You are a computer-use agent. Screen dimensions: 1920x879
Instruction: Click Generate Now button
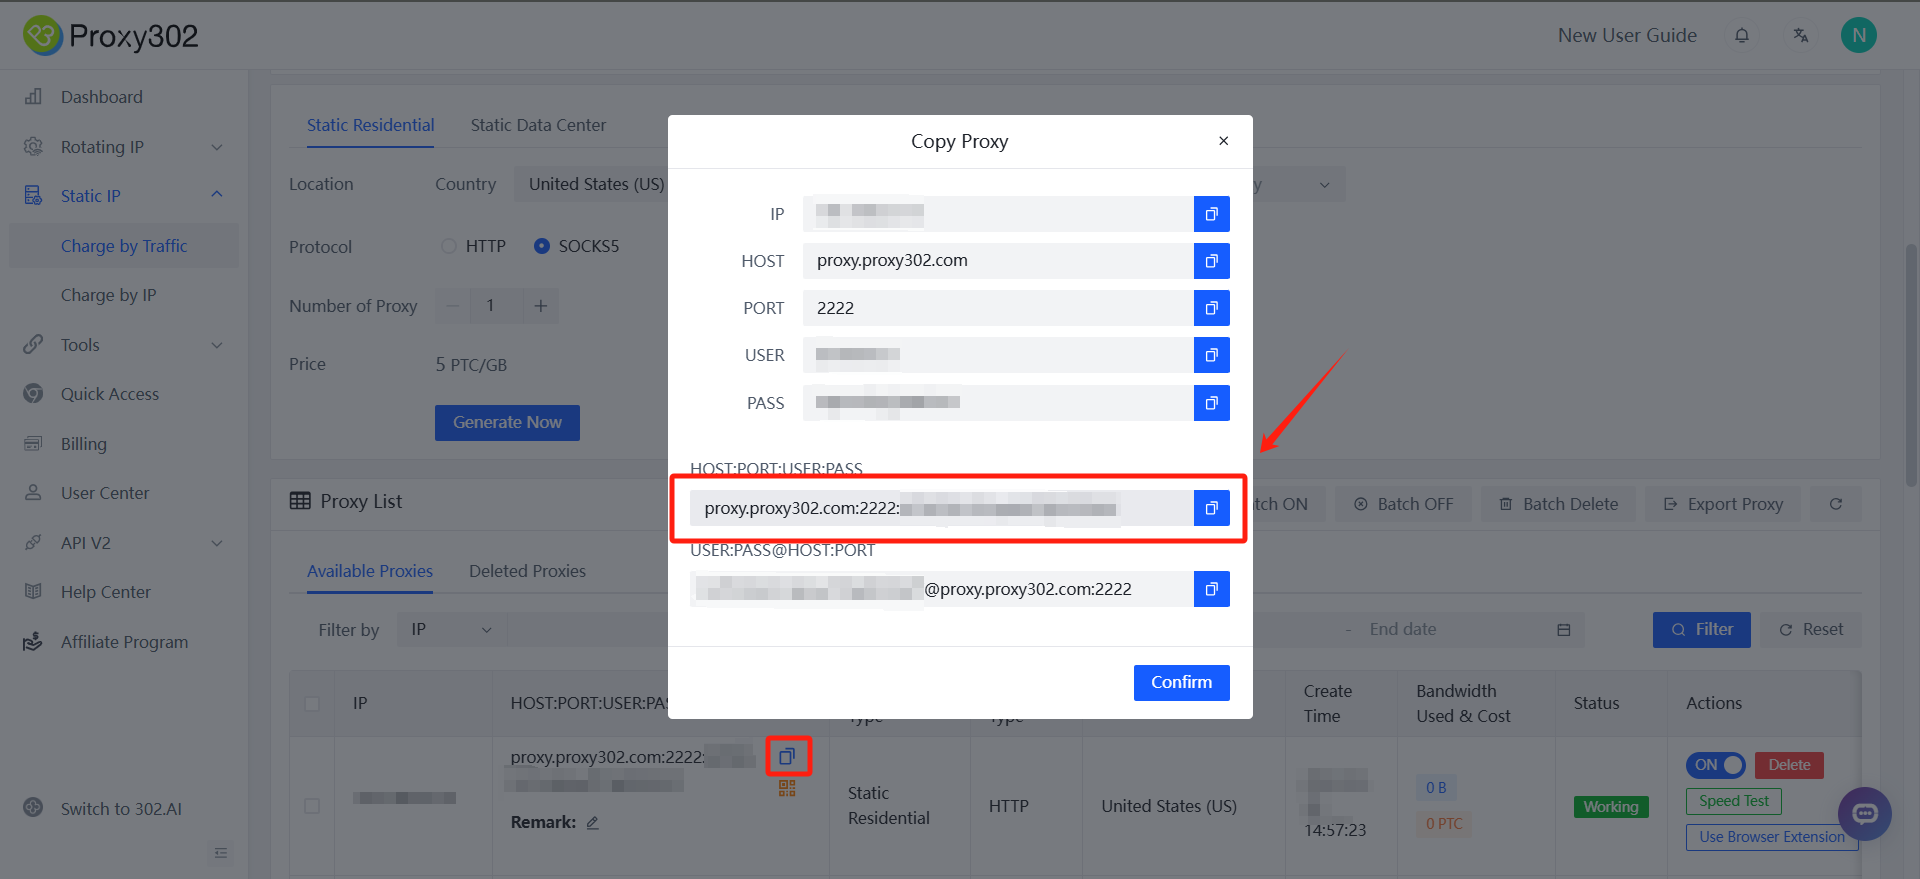(507, 423)
